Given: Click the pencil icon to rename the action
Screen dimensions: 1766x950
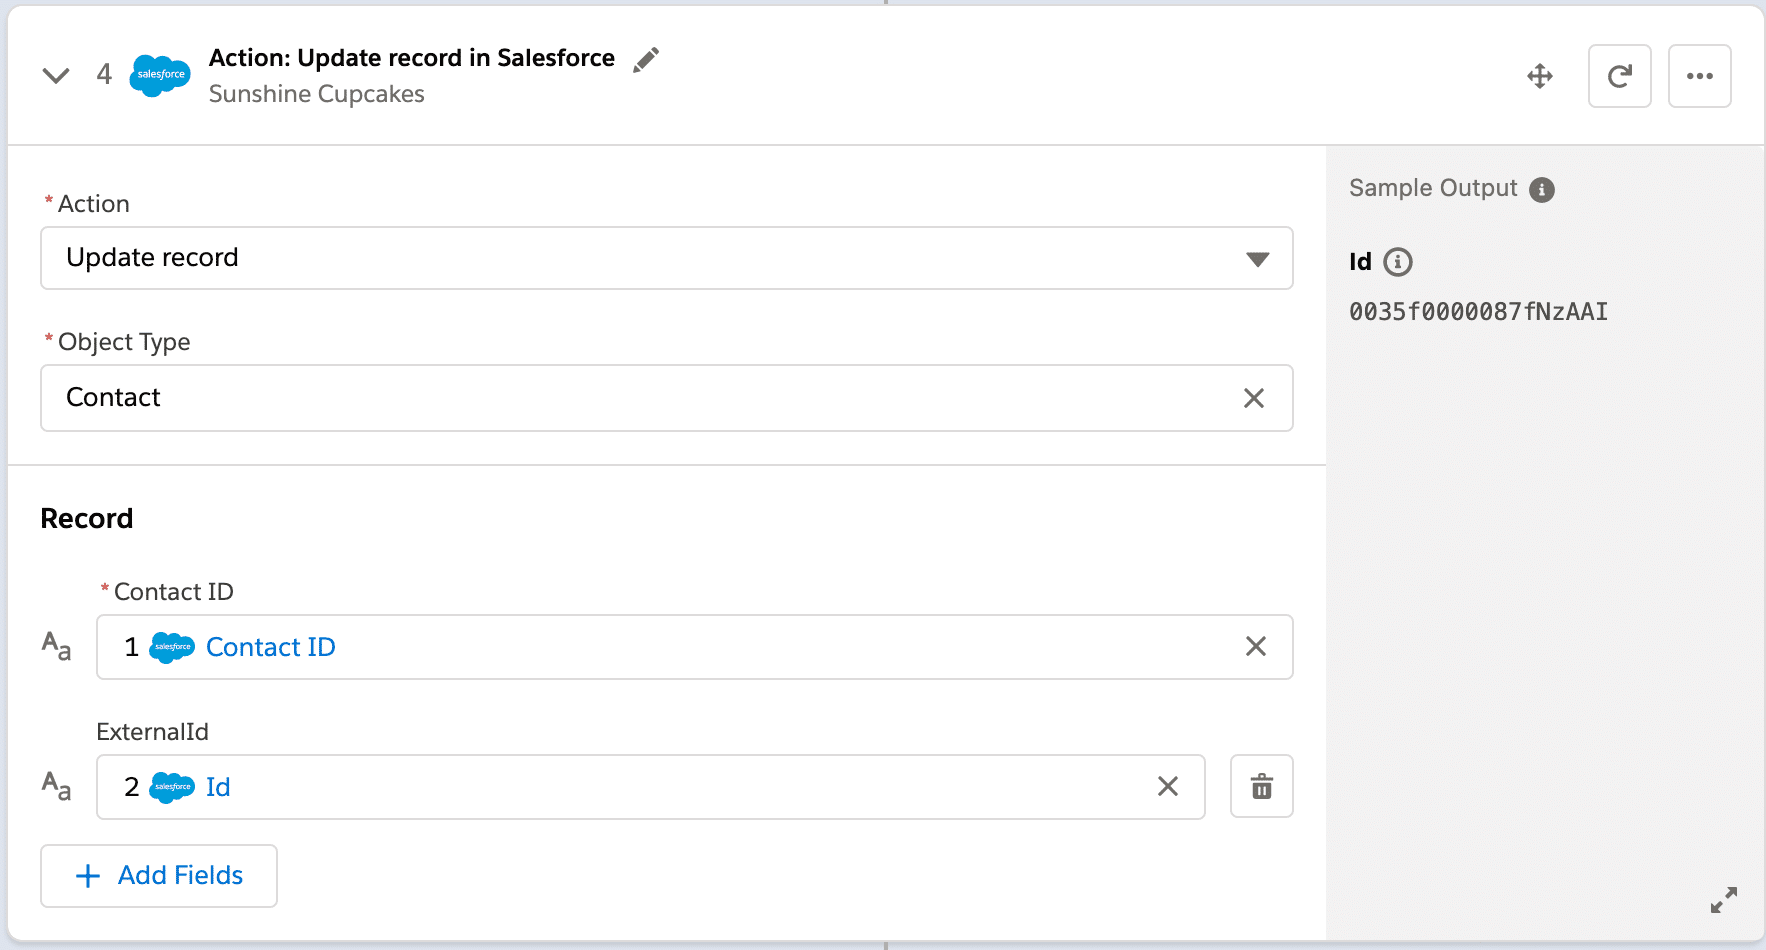Looking at the screenshot, I should (646, 59).
